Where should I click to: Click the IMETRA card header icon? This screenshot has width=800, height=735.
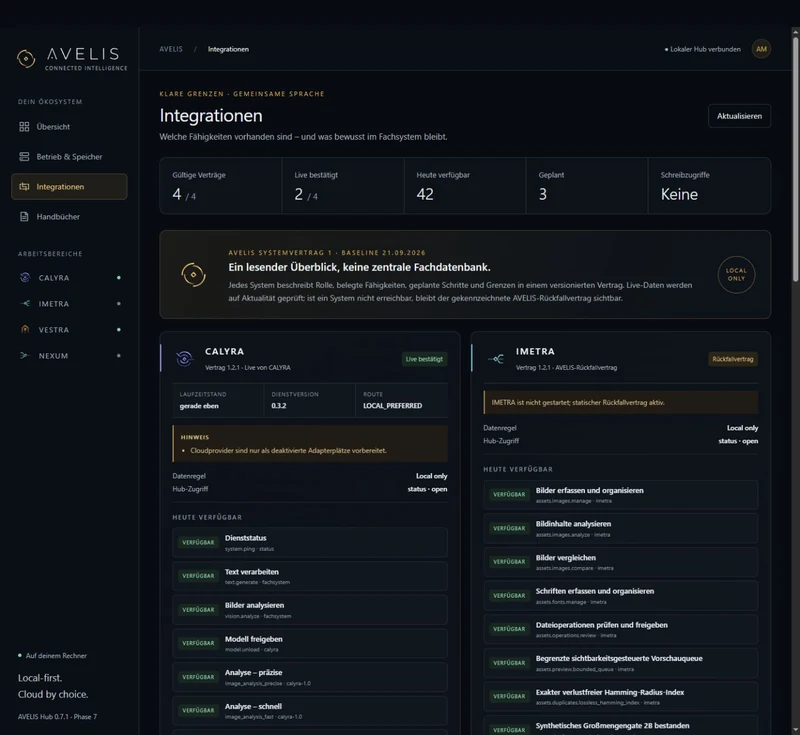pyautogui.click(x=495, y=359)
